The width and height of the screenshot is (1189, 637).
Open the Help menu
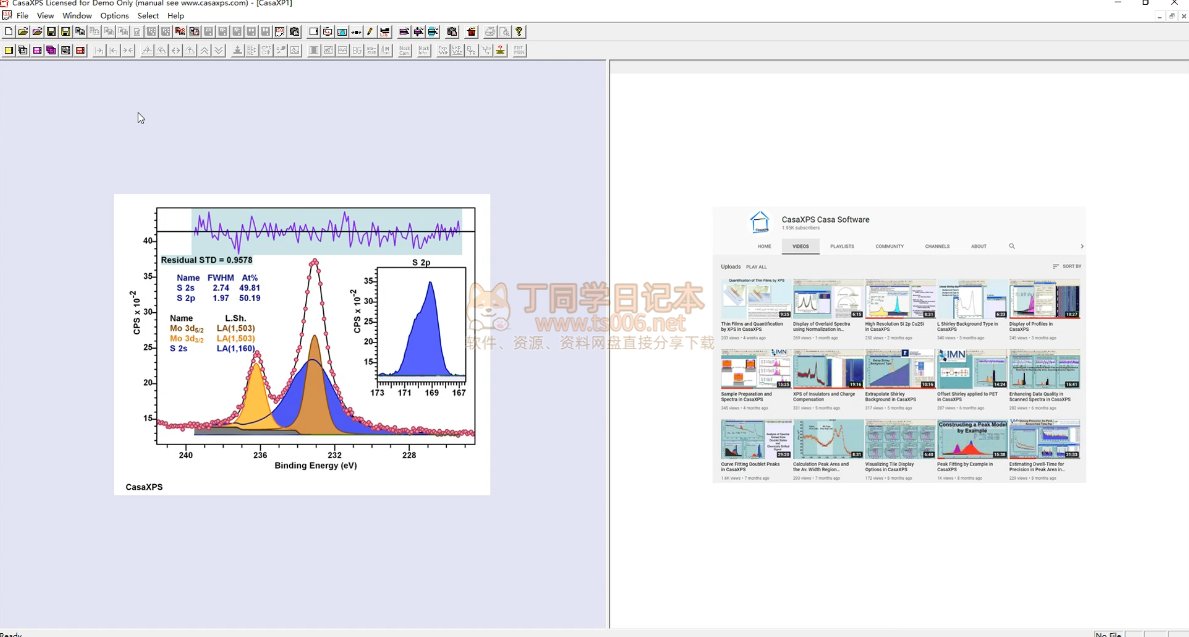click(175, 15)
